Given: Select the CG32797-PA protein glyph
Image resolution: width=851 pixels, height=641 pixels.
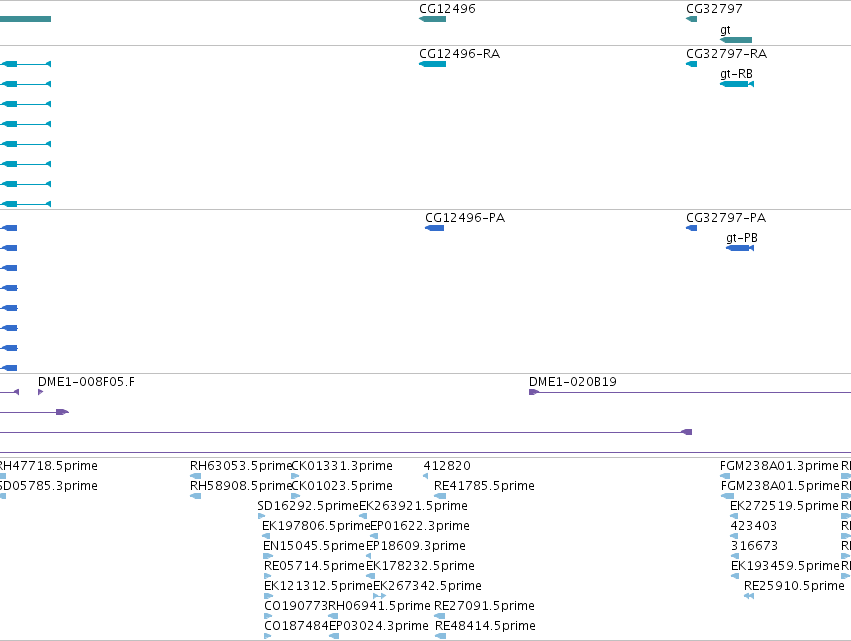Looking at the screenshot, I should (x=691, y=228).
